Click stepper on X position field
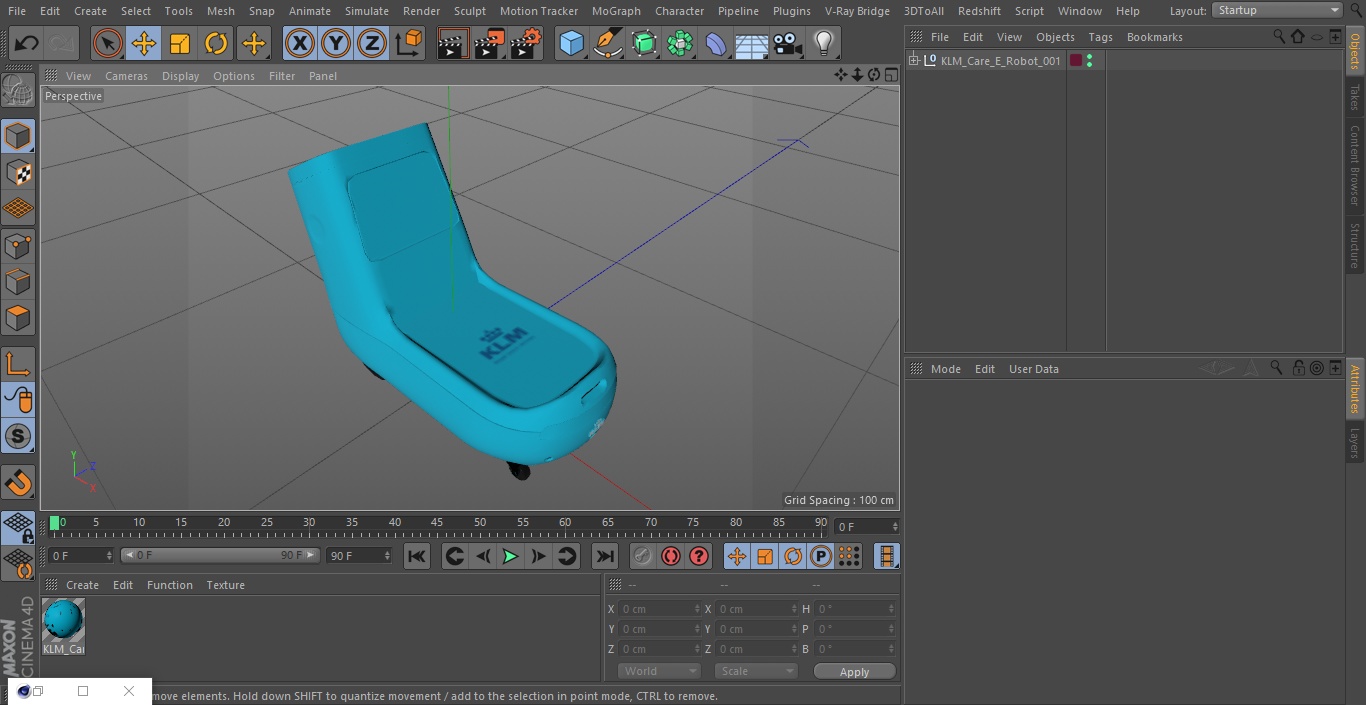This screenshot has height=705, width=1366. (697, 609)
